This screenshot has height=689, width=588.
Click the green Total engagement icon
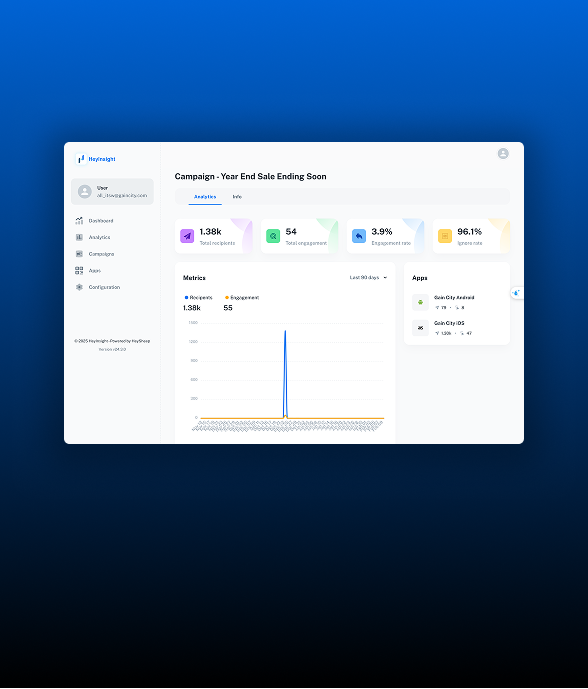click(273, 236)
